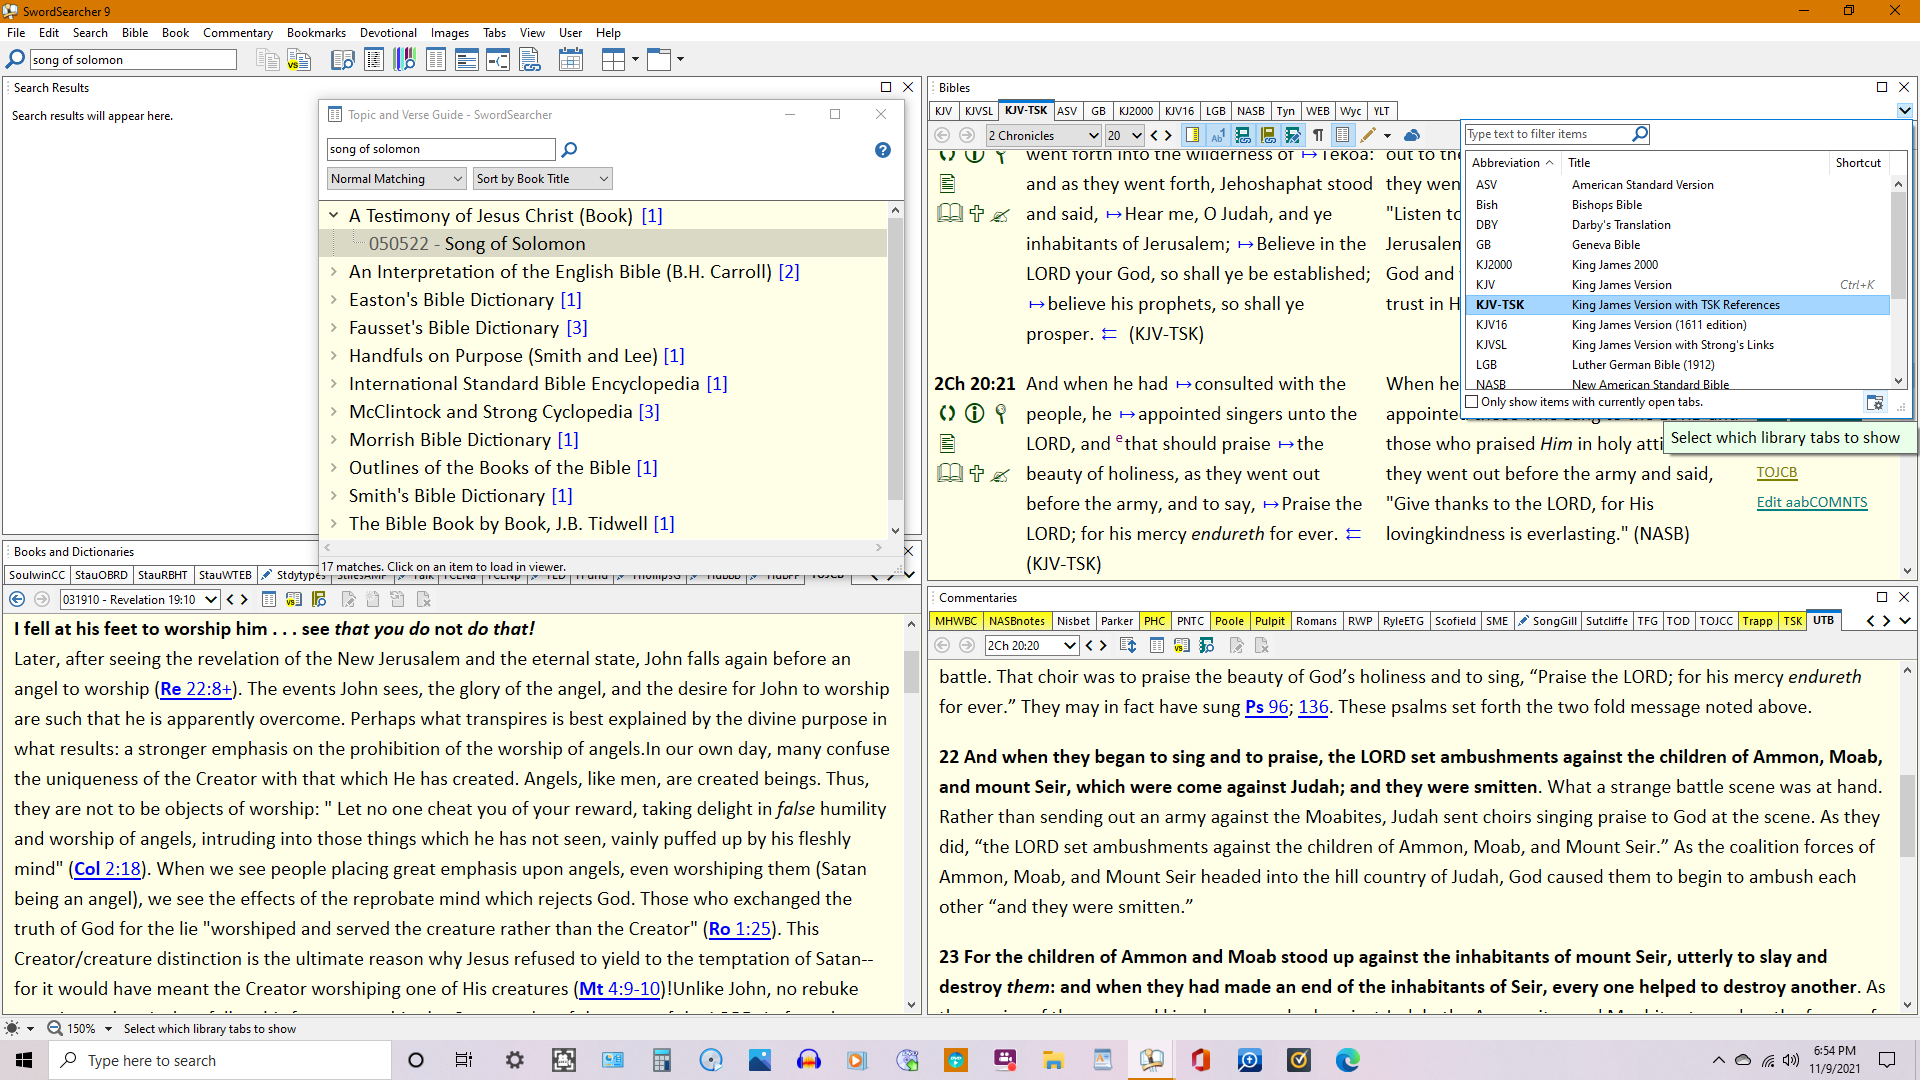Open the calendar devotional icon in main toolbar
Image resolution: width=1920 pixels, height=1080 pixels.
pyautogui.click(x=570, y=60)
